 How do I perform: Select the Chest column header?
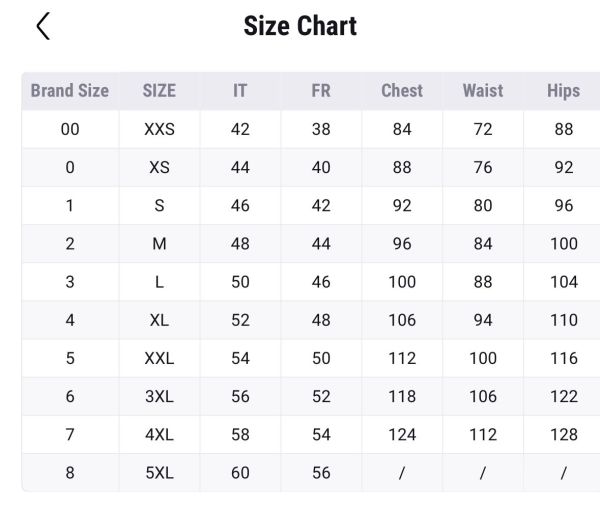(402, 91)
